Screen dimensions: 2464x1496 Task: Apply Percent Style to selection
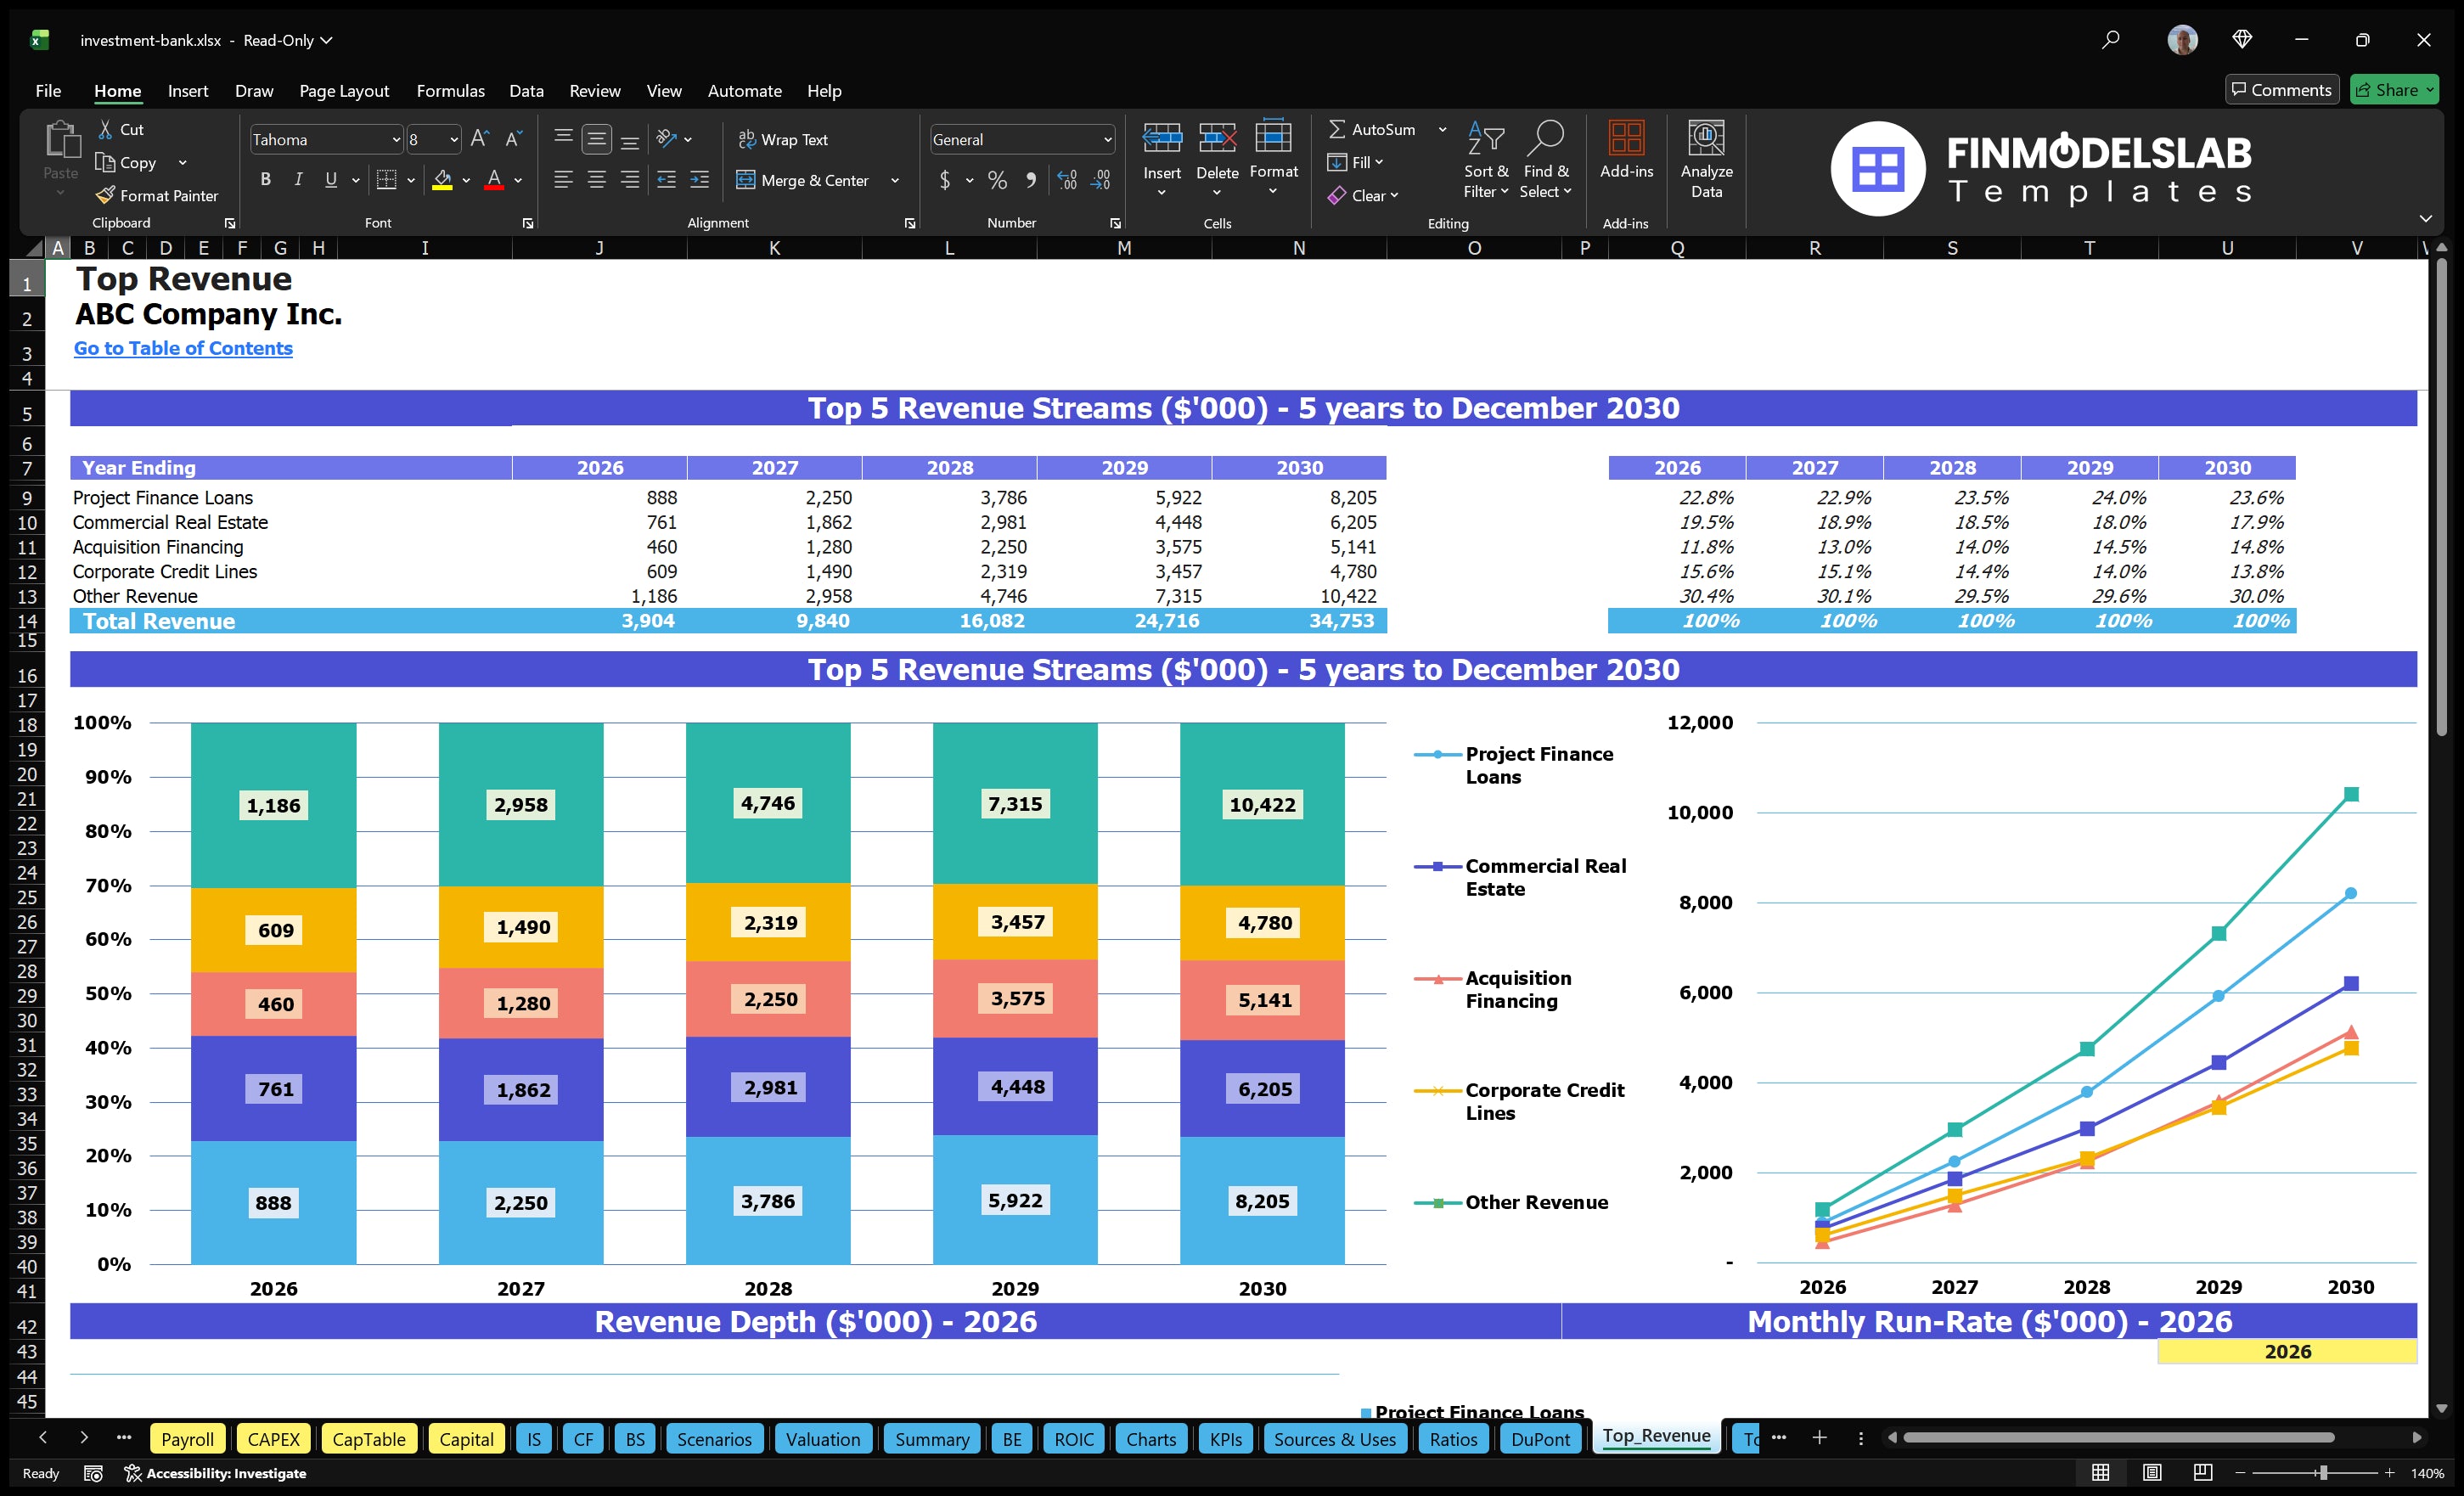pyautogui.click(x=996, y=180)
